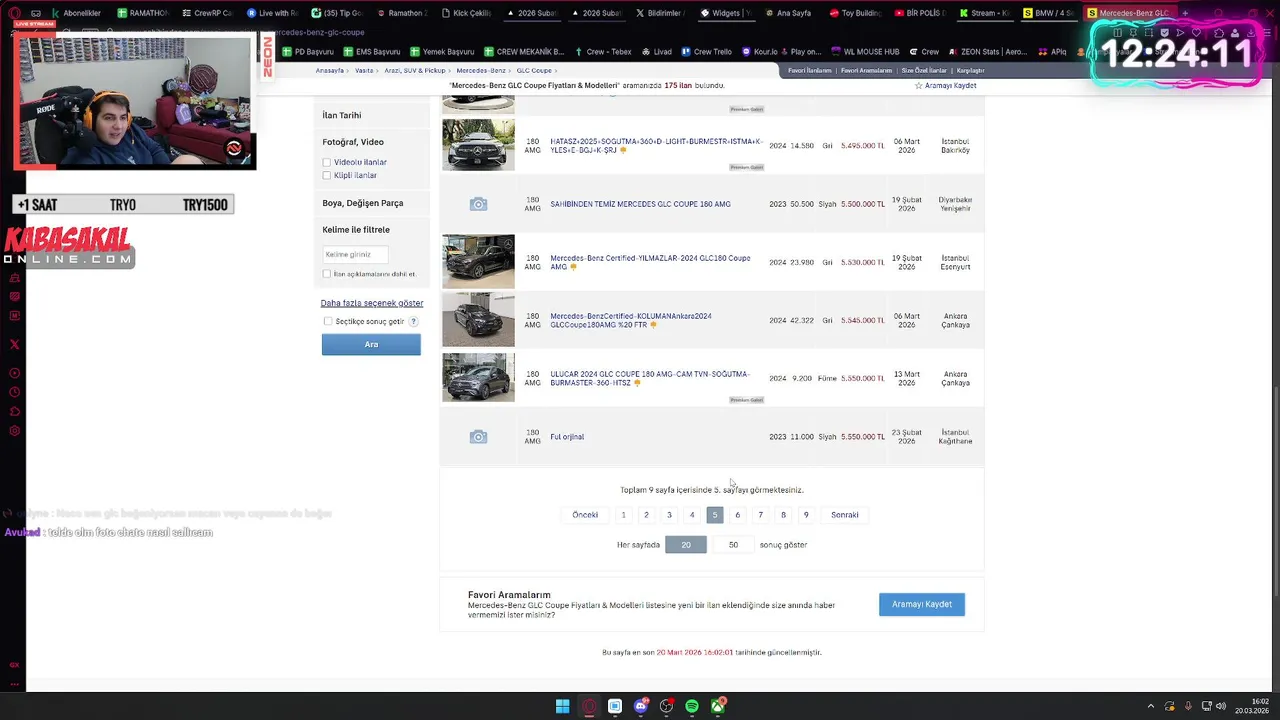
Task: Open Discord from the taskbar
Action: (x=641, y=706)
